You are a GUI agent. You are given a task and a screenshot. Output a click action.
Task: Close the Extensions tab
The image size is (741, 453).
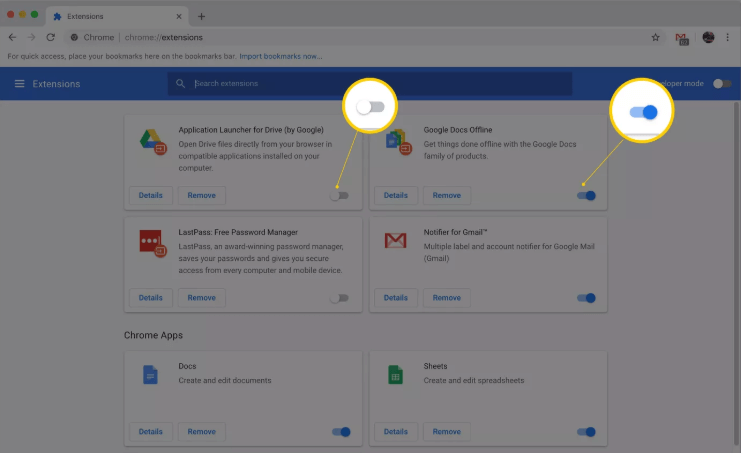(179, 17)
